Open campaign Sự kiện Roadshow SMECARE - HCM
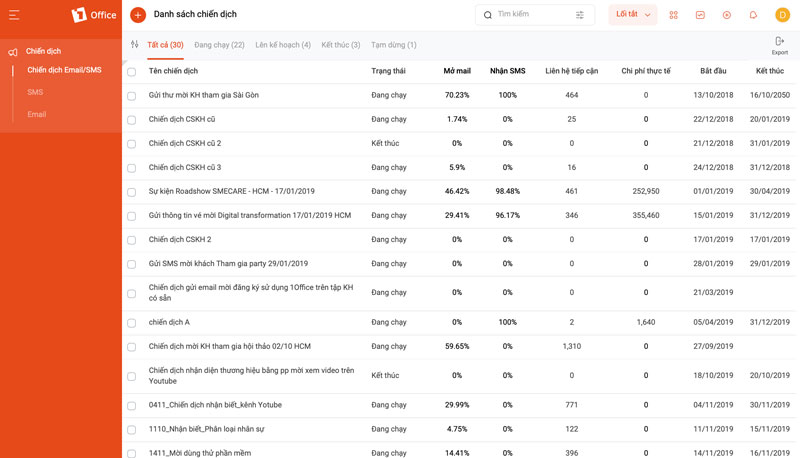800x458 pixels. 232,191
